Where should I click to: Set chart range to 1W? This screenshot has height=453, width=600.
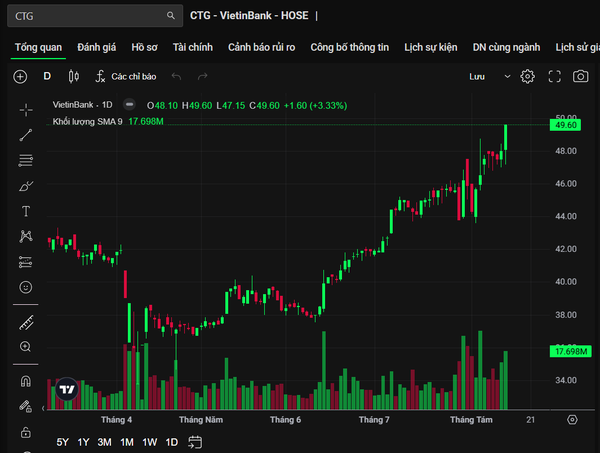(x=150, y=442)
